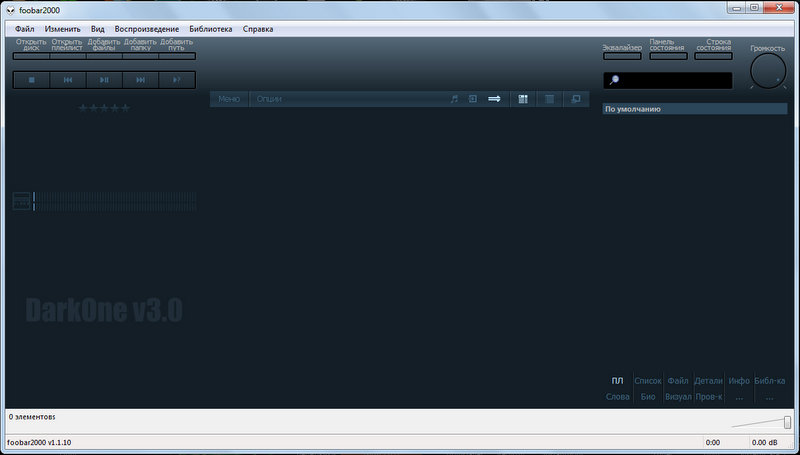The width and height of the screenshot is (800, 455).
Task: Open the Воспроизведение menu
Action: (x=147, y=29)
